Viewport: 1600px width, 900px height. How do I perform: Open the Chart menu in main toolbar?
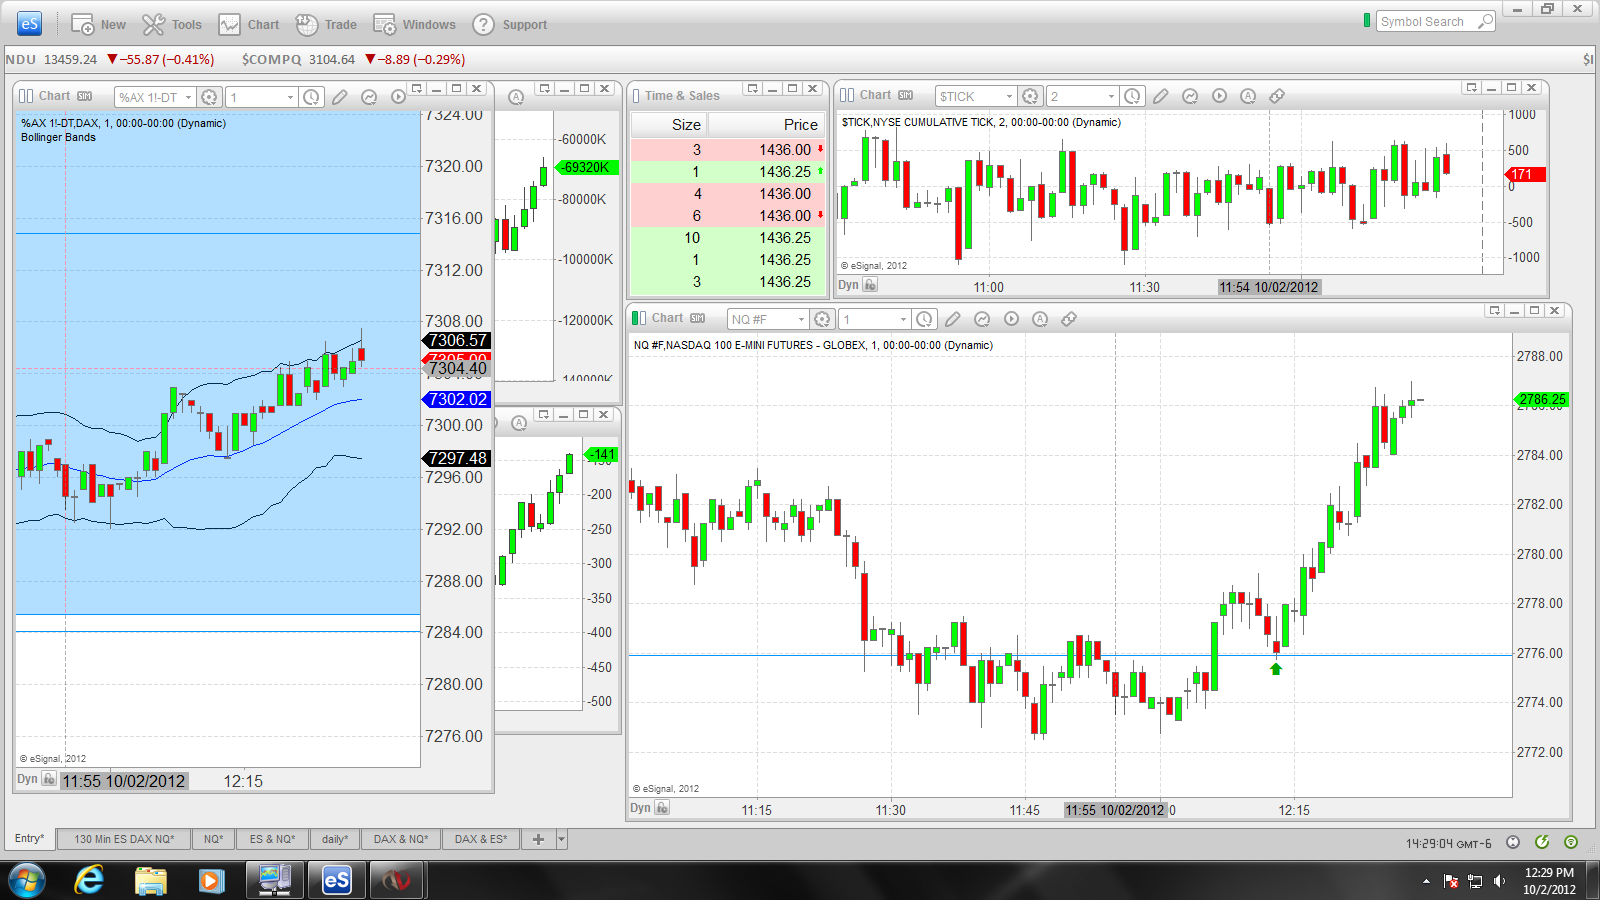tap(249, 24)
